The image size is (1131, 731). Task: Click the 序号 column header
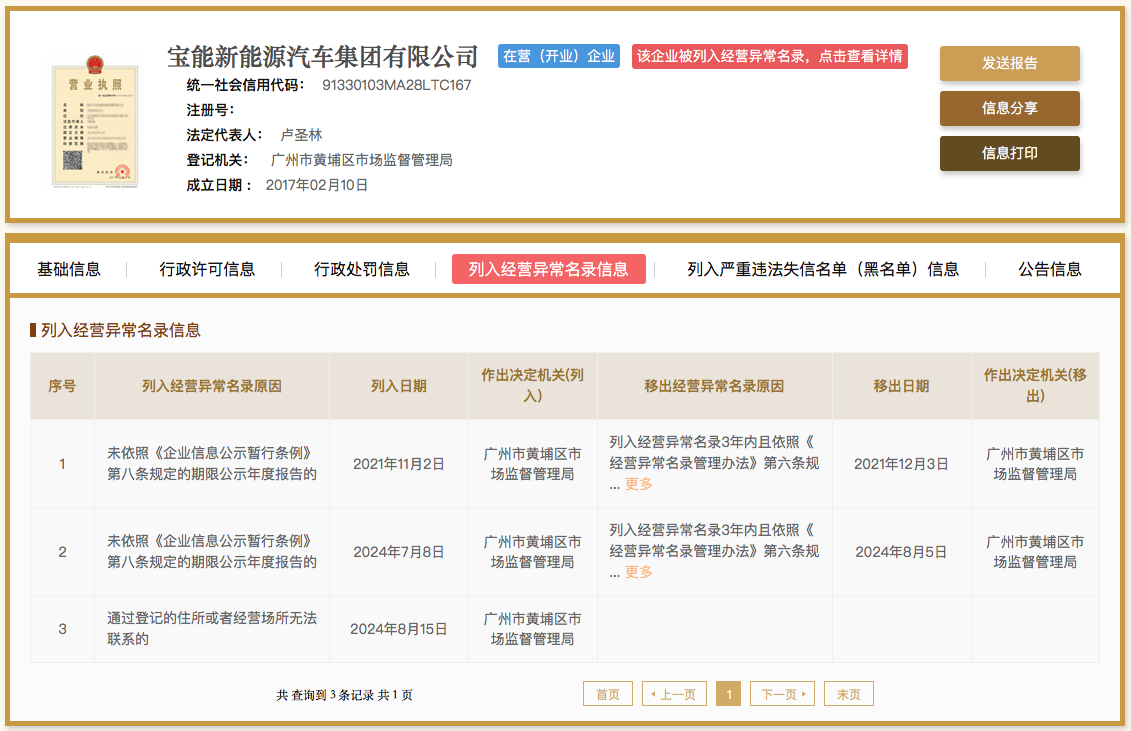pyautogui.click(x=62, y=386)
